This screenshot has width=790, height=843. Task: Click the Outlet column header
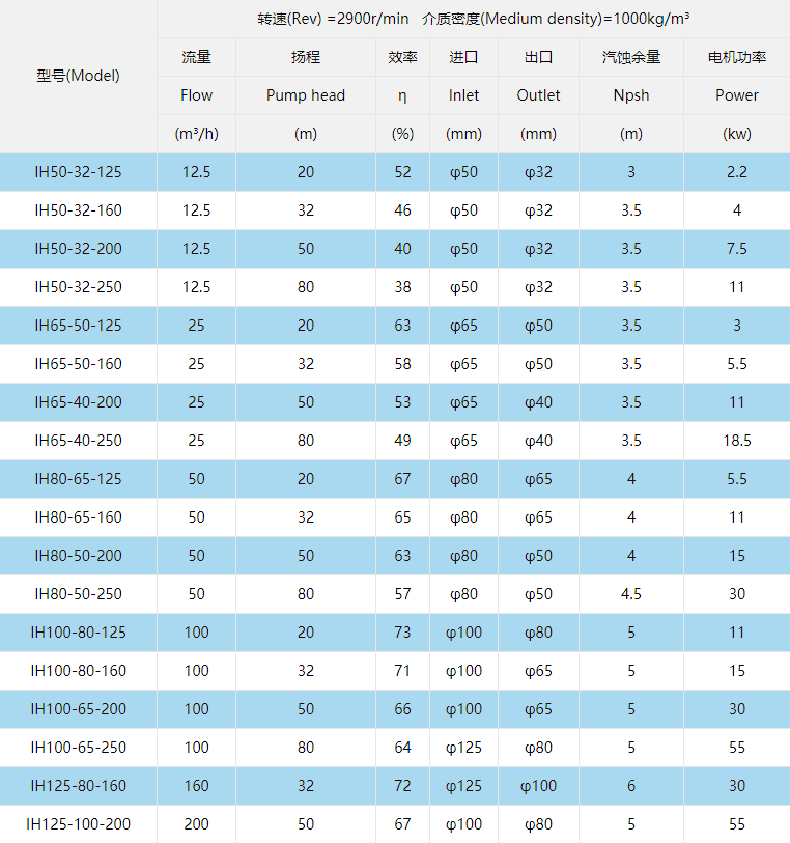tap(538, 96)
